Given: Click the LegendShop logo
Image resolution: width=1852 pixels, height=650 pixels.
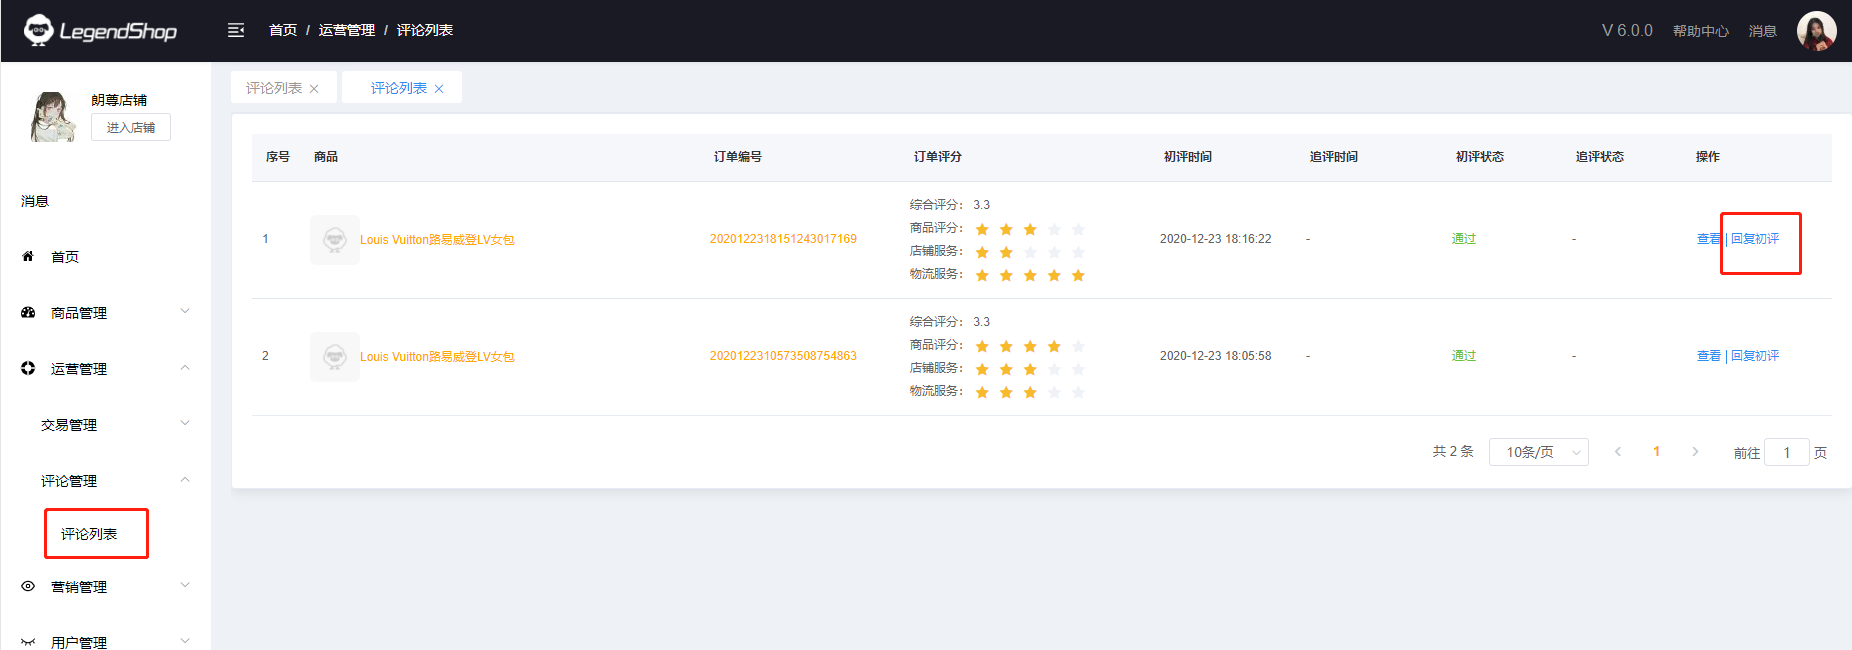Looking at the screenshot, I should click(100, 31).
